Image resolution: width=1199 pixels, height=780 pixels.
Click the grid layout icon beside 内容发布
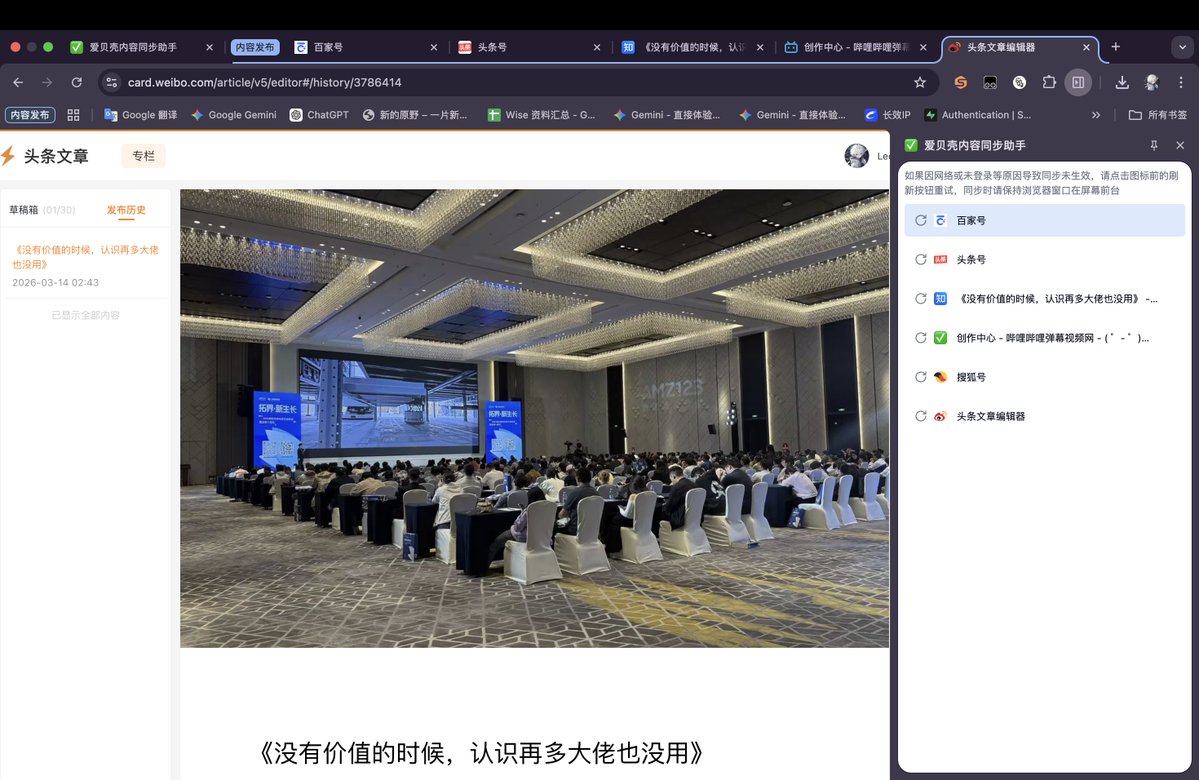click(x=71, y=114)
